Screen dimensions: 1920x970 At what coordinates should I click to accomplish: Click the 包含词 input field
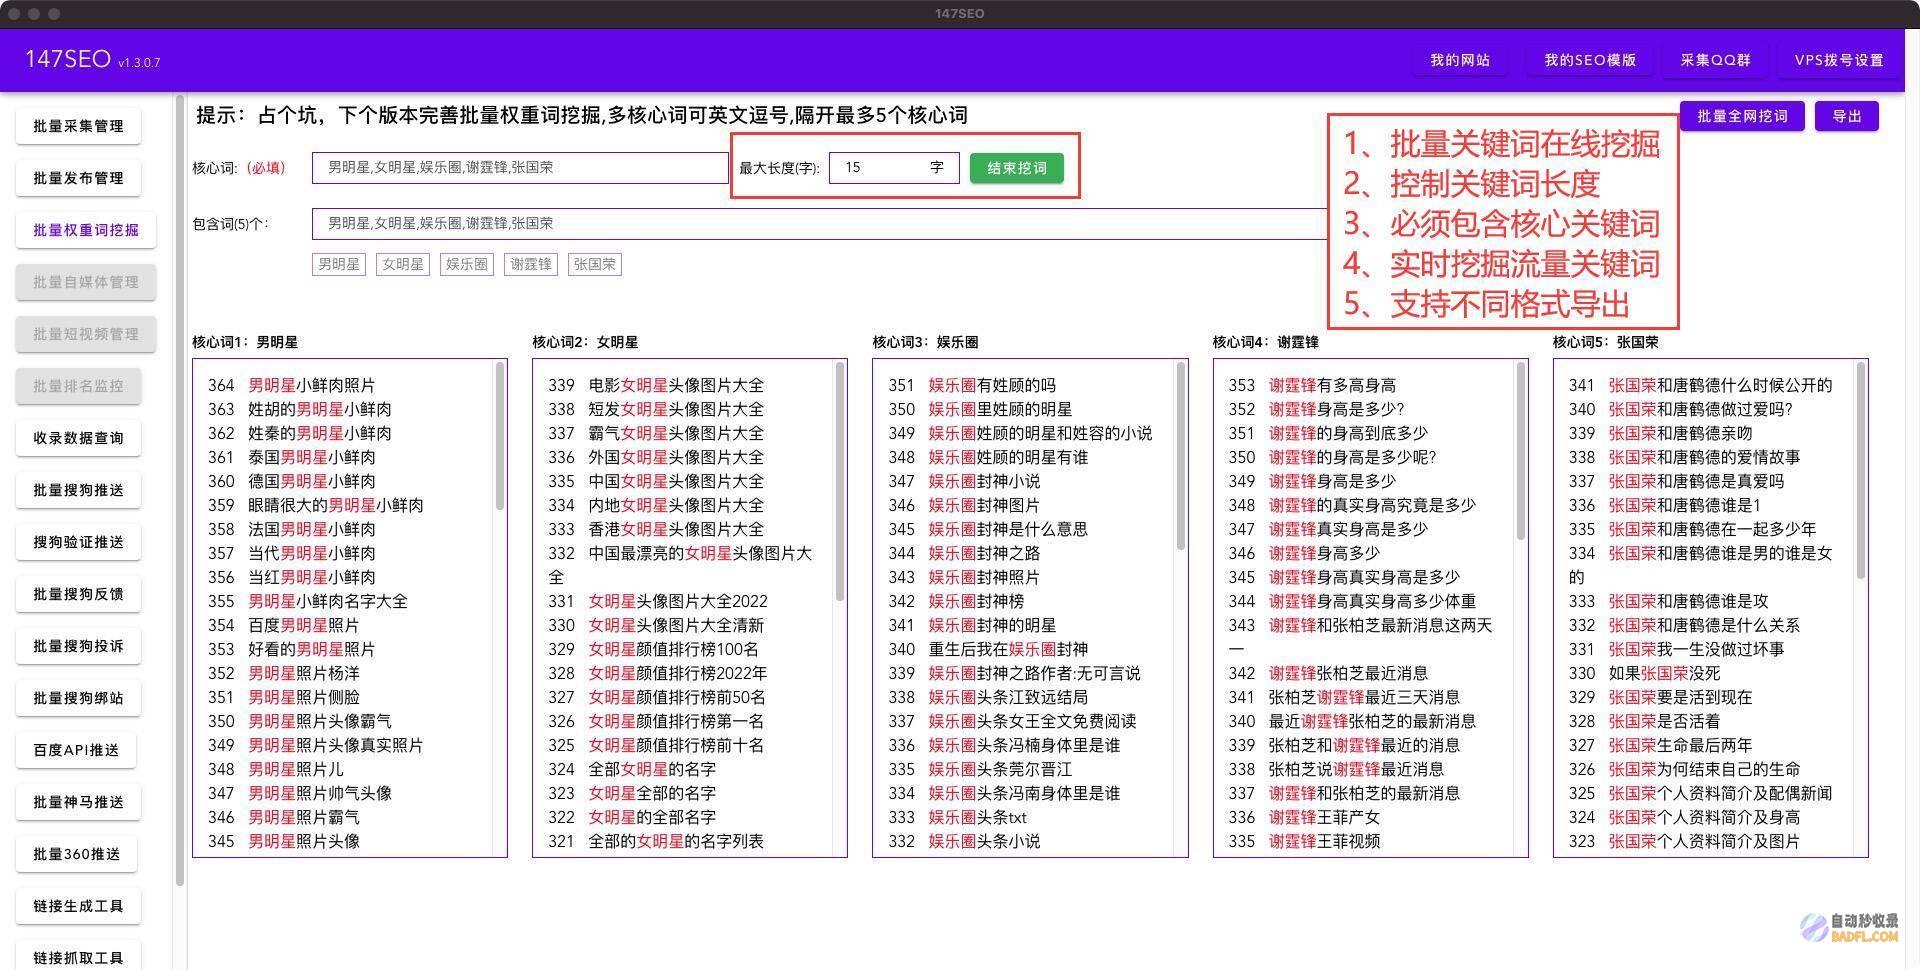click(x=820, y=224)
